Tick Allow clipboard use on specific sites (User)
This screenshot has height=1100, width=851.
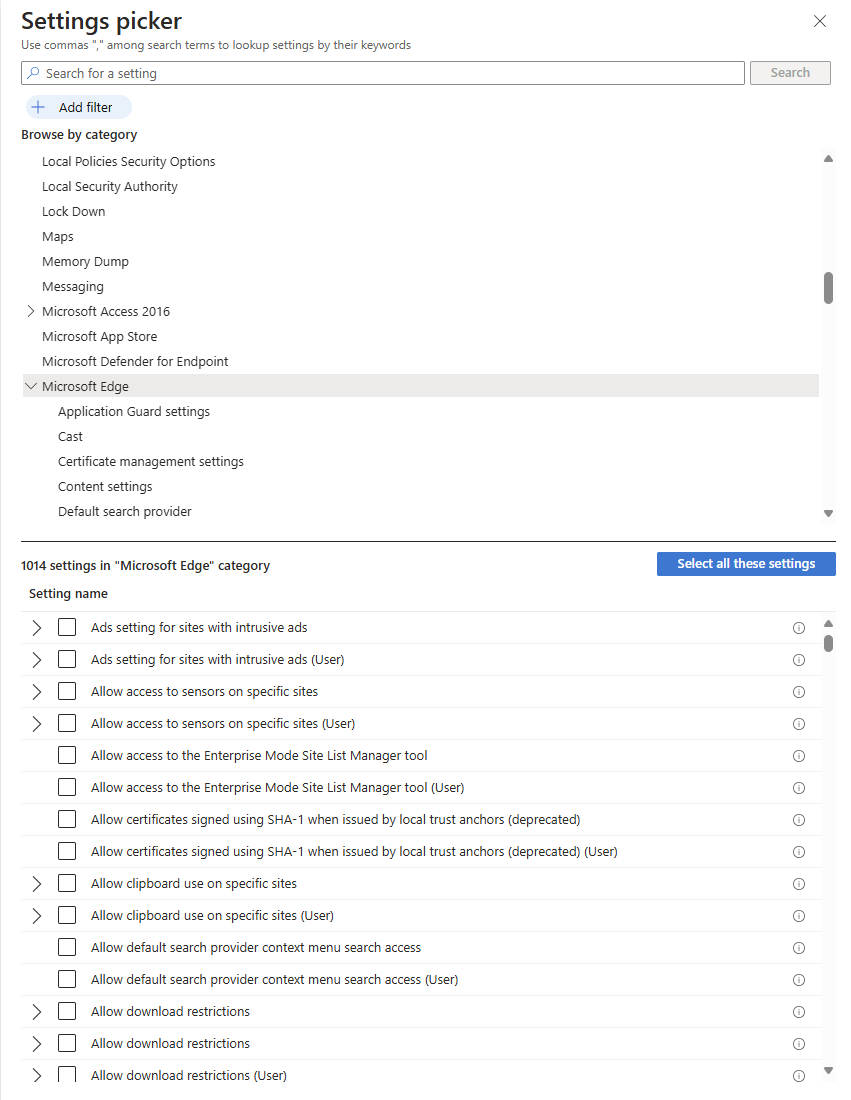[67, 916]
